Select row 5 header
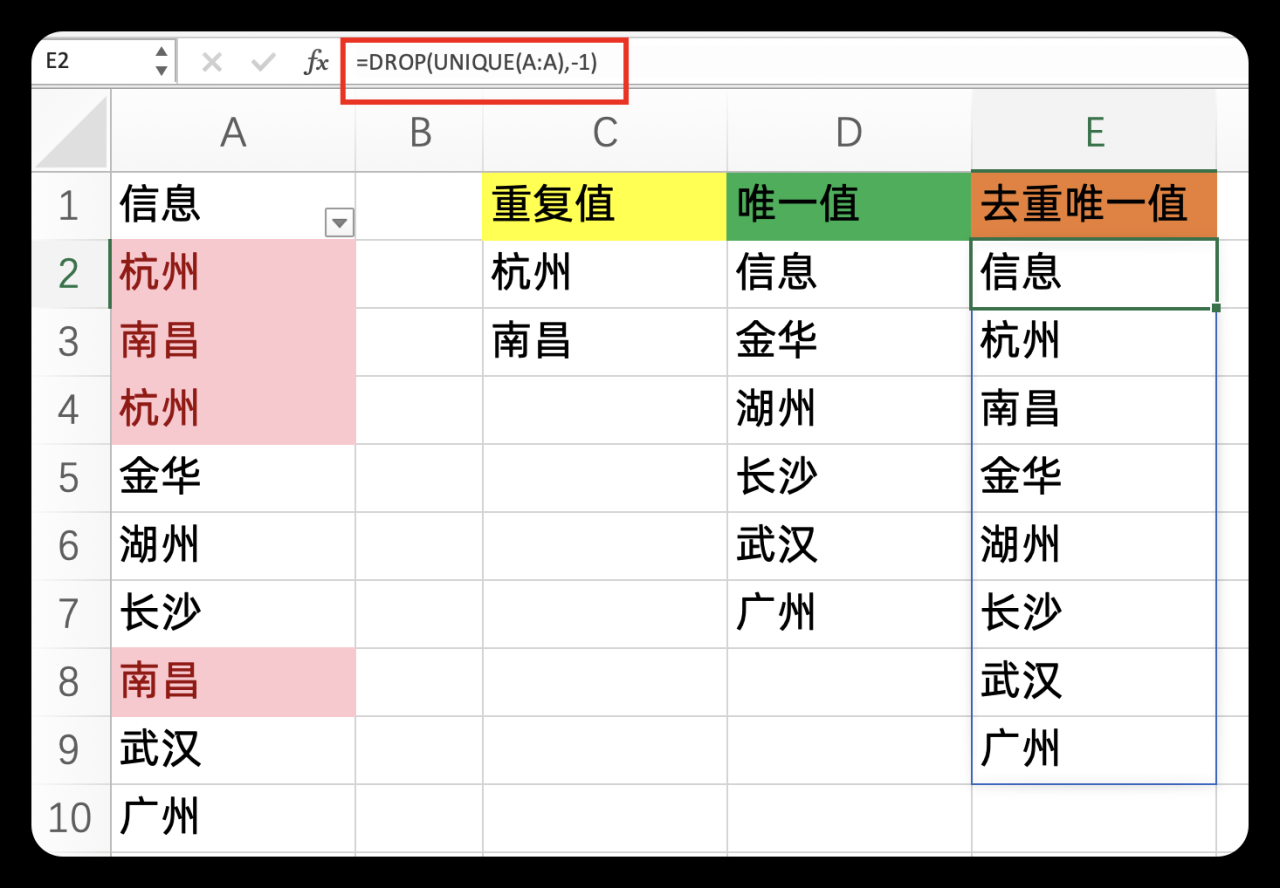This screenshot has height=888, width=1280. point(71,478)
